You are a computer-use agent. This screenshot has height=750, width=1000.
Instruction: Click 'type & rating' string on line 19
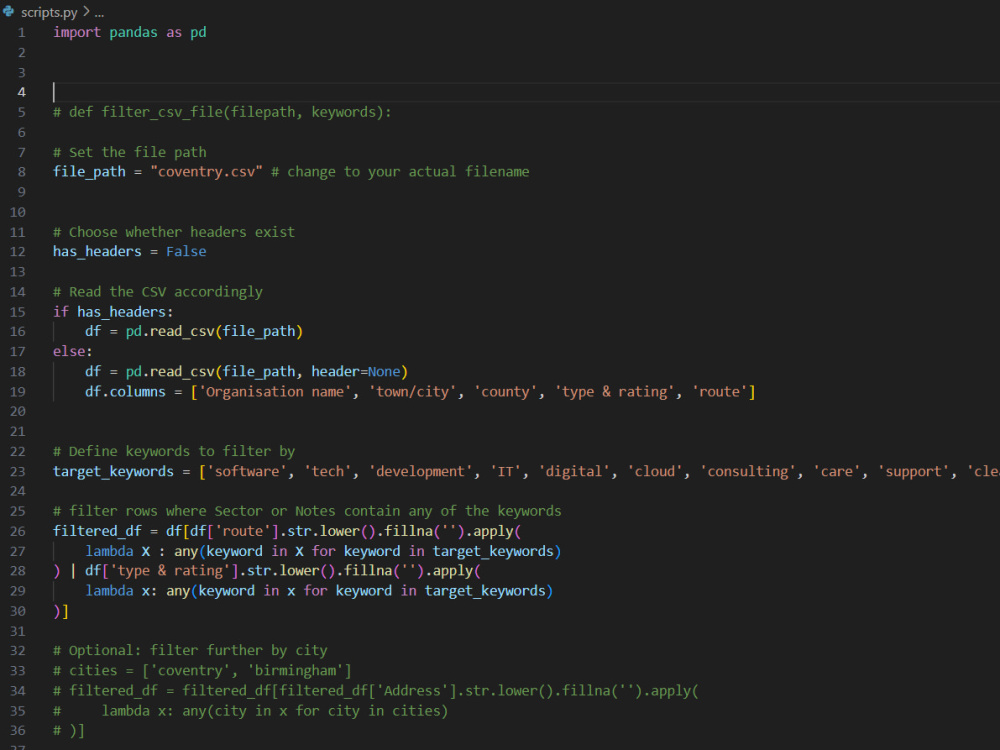pos(614,392)
